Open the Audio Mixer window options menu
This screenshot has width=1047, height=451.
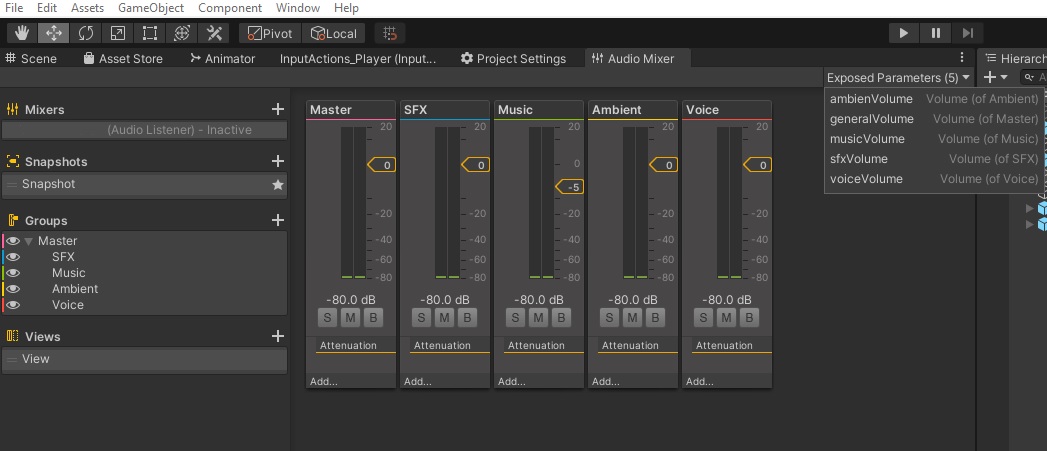tap(962, 57)
